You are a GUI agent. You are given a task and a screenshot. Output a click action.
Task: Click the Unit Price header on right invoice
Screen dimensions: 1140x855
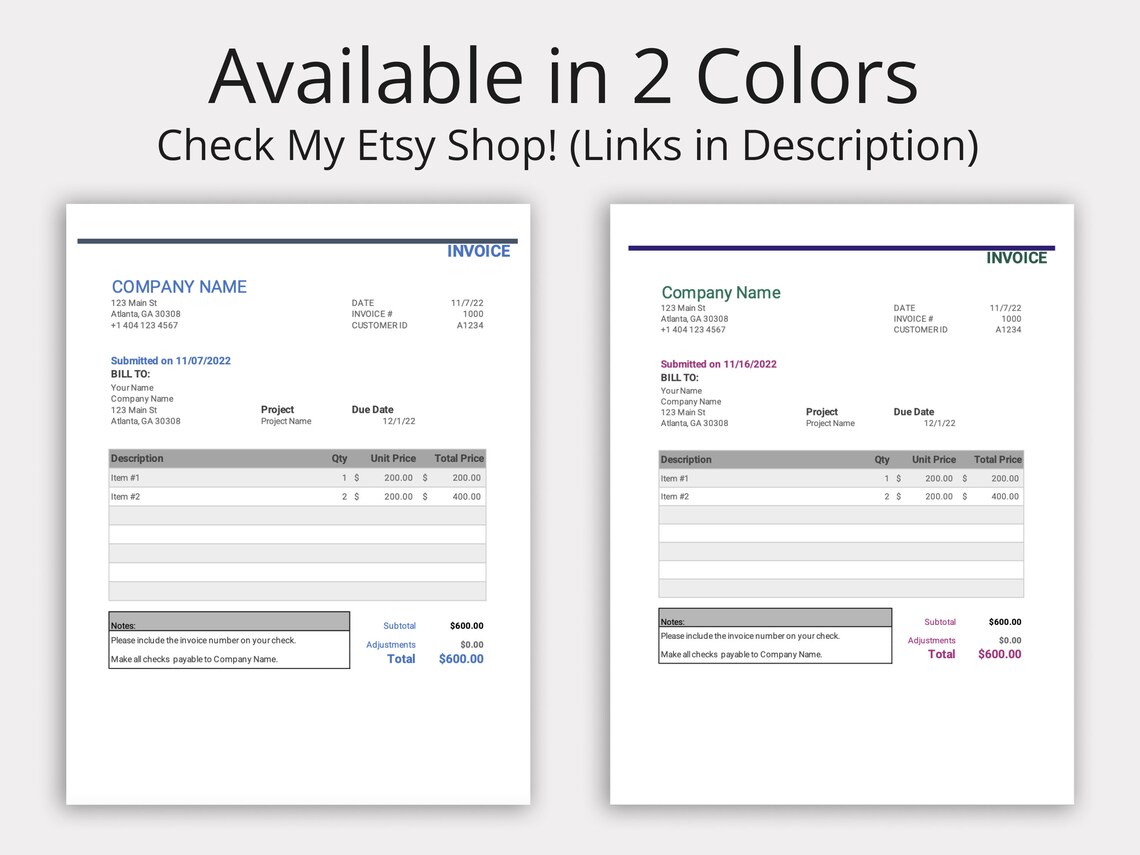tap(934, 459)
